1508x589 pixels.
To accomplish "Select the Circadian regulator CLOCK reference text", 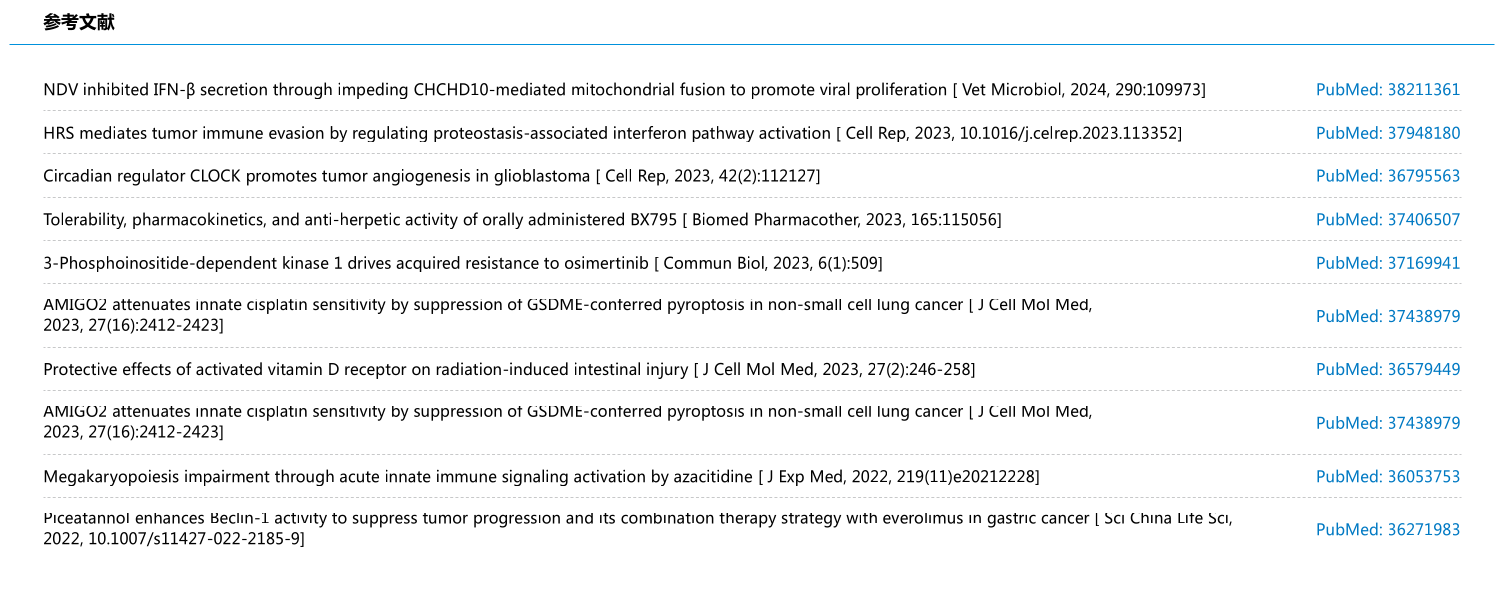I will pyautogui.click(x=317, y=176).
